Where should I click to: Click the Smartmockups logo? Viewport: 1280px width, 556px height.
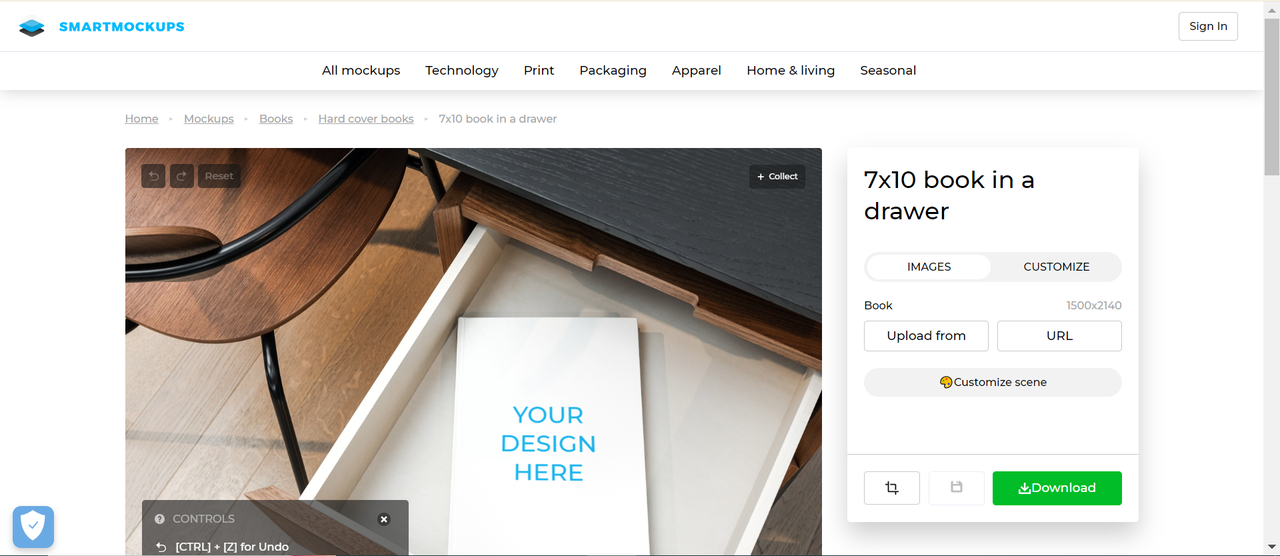[102, 27]
